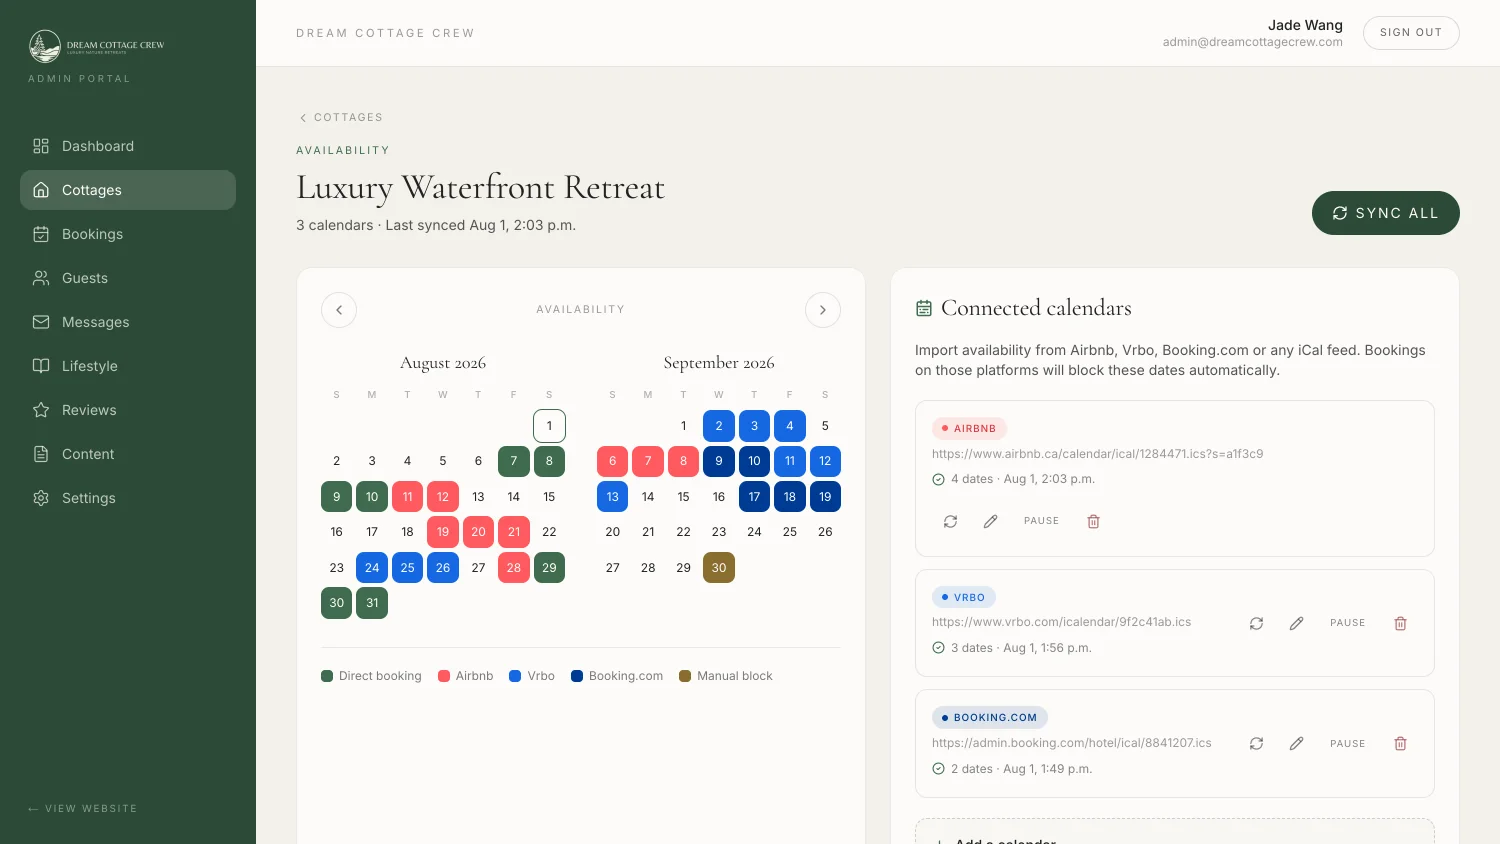Open Dashboard in the sidebar
The width and height of the screenshot is (1500, 844).
[128, 146]
